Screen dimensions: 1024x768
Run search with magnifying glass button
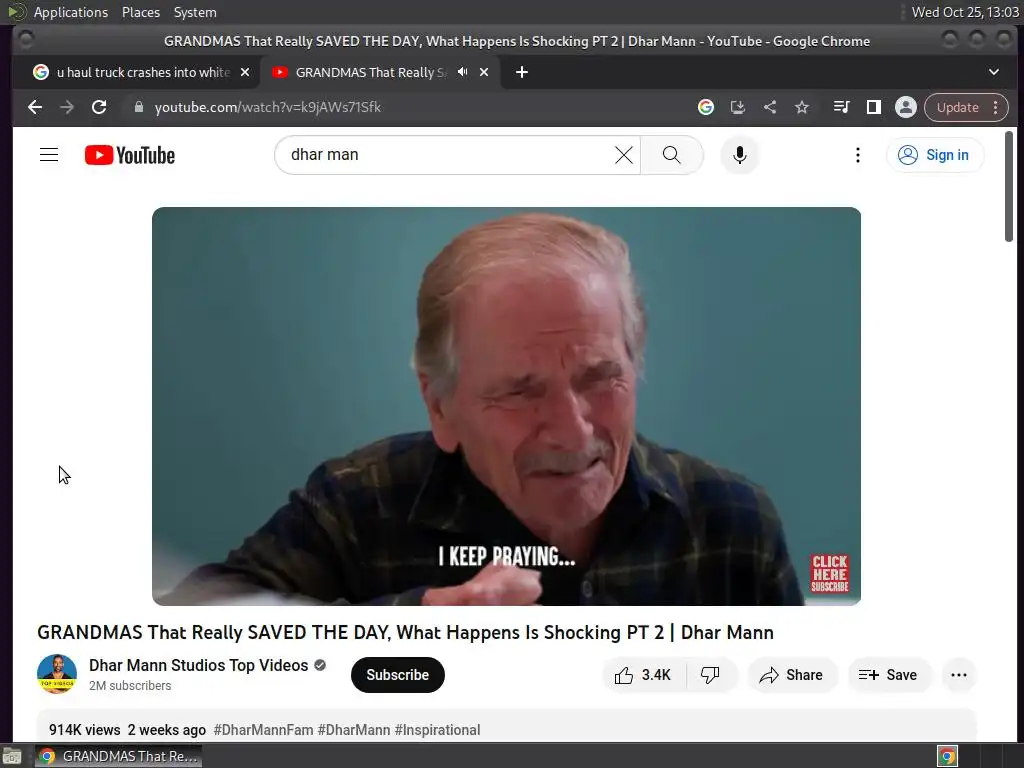[x=672, y=155]
